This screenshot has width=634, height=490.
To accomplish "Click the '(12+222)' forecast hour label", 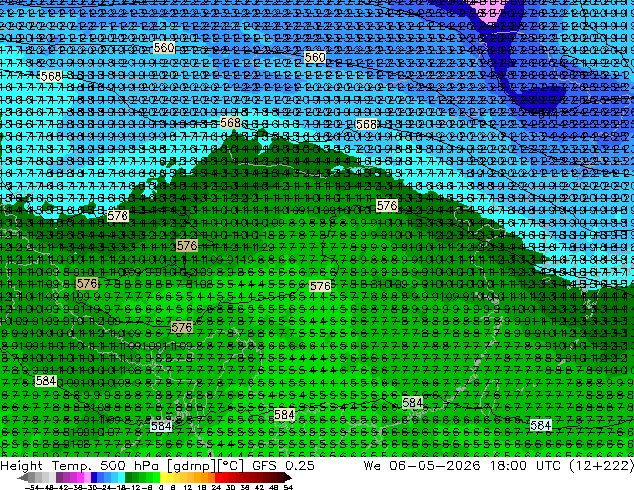I will click(601, 465).
